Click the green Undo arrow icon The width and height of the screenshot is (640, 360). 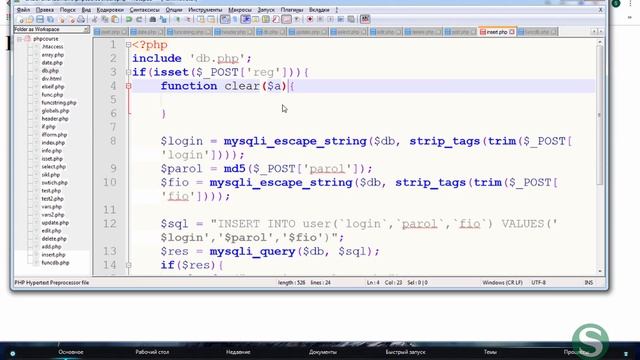[128, 19]
